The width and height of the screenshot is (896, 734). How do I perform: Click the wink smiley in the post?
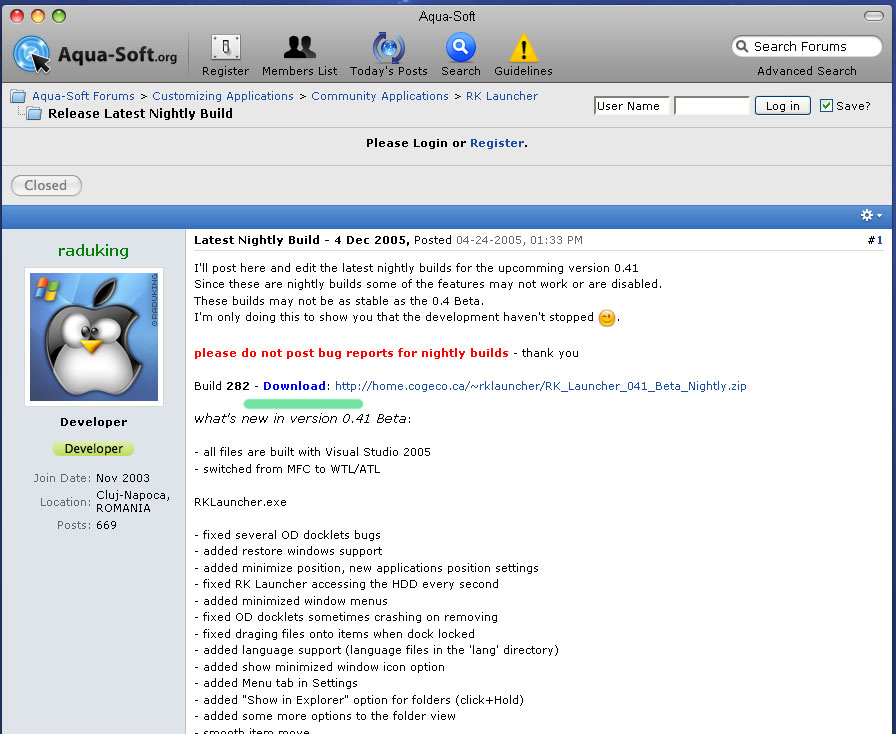607,317
